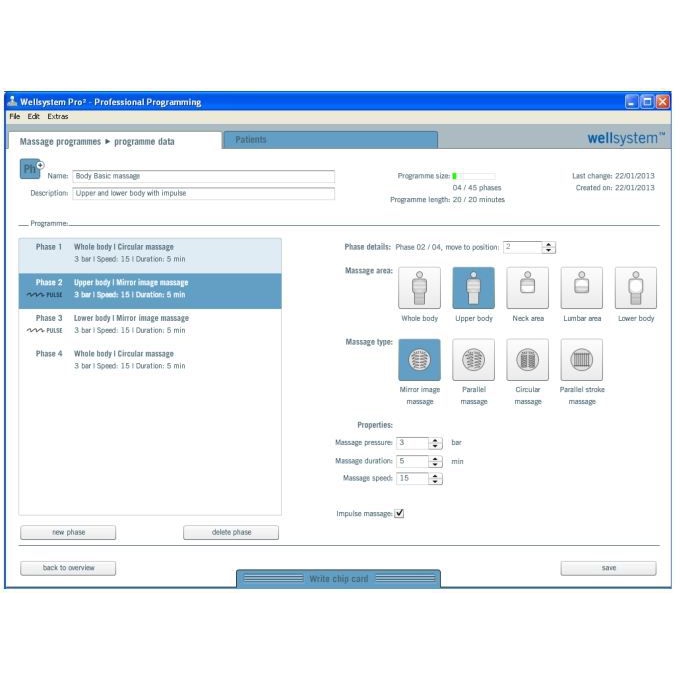Increase the move to position value

(x=549, y=245)
